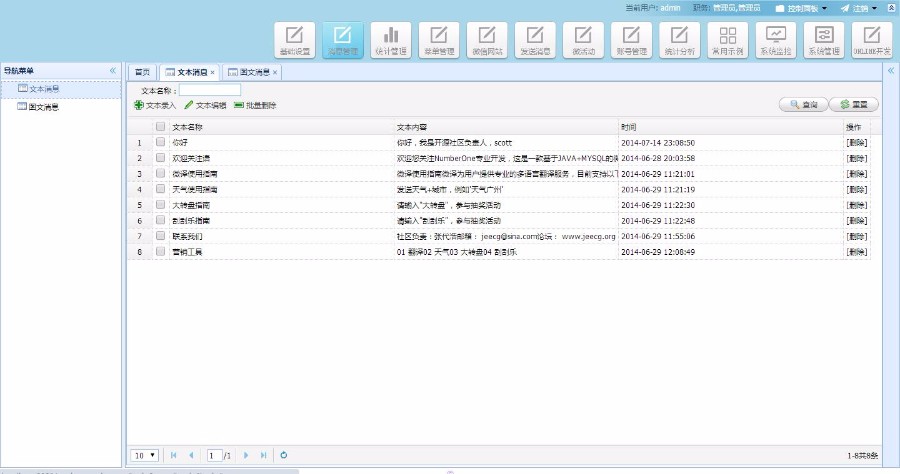Image resolution: width=900 pixels, height=474 pixels.
Task: Click the pencil 文本编辑 icon
Action: [188, 105]
